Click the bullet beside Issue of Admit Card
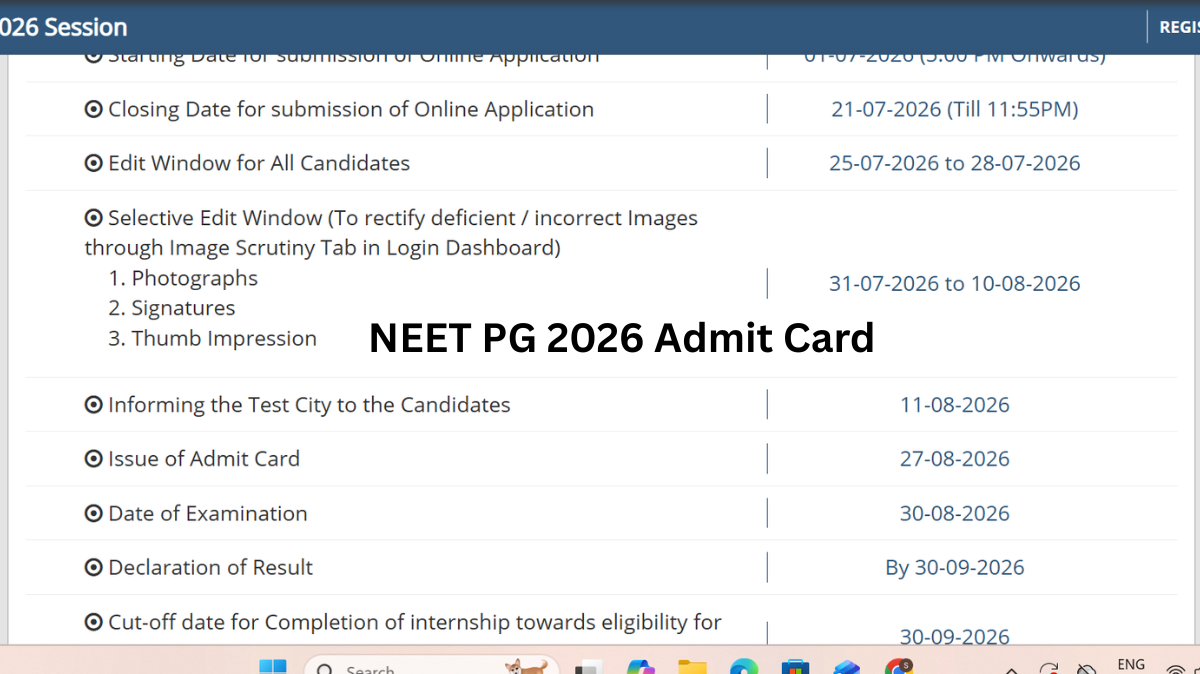This screenshot has width=1200, height=674. click(x=94, y=459)
